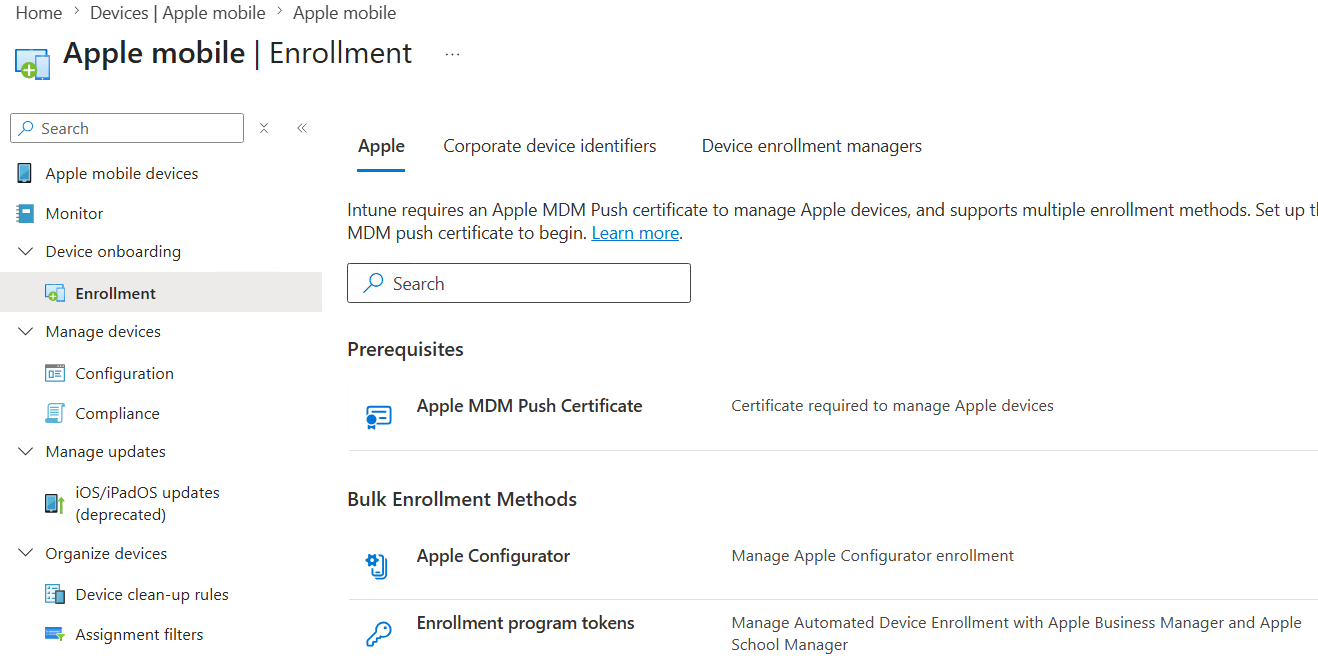Open Compliance in the sidebar
This screenshot has width=1318, height=665.
(117, 413)
